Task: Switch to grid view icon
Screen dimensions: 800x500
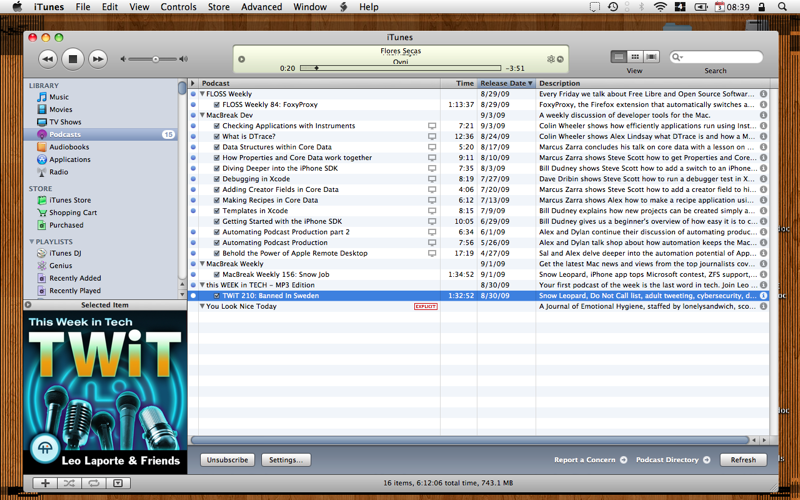Action: click(x=635, y=57)
